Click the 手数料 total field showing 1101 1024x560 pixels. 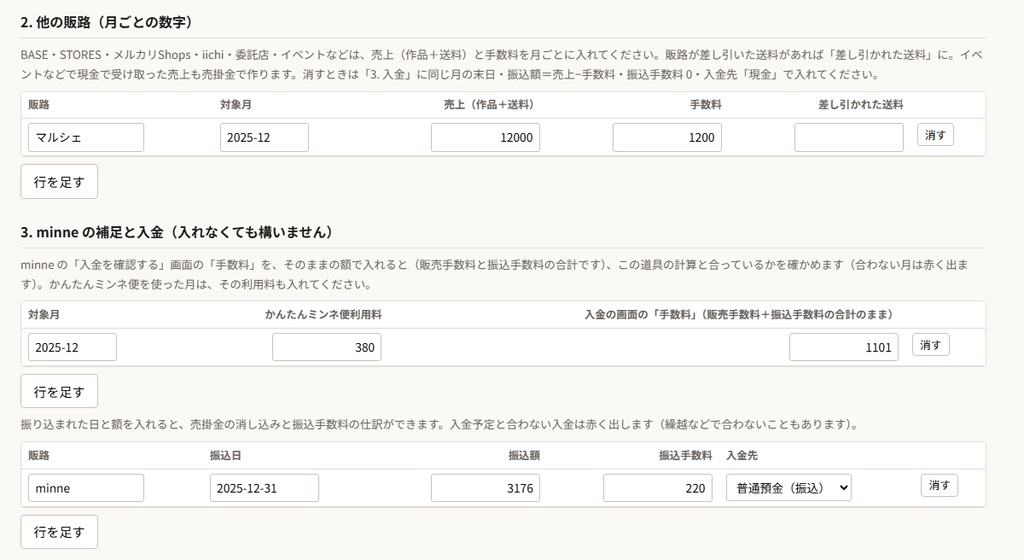844,347
